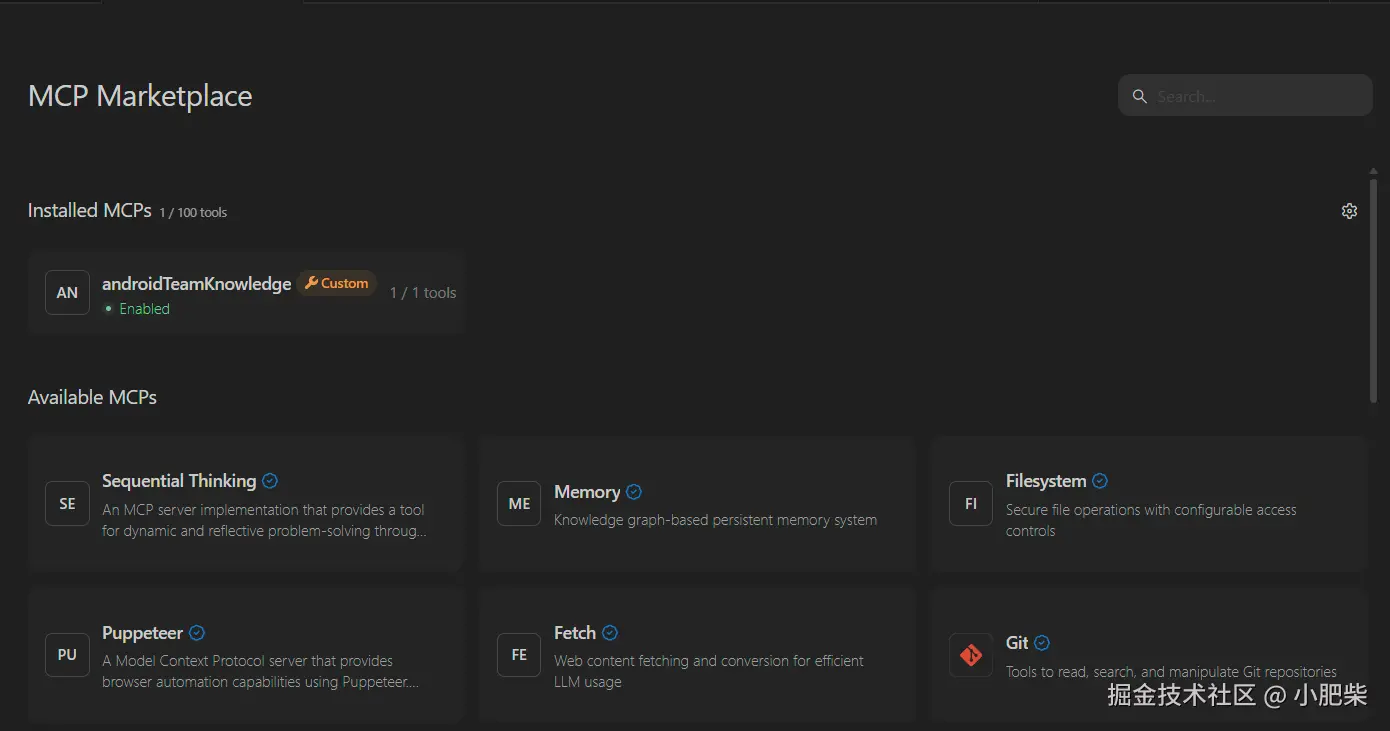The width and height of the screenshot is (1390, 731).
Task: Open the Git MCP title
Action: click(x=1017, y=643)
